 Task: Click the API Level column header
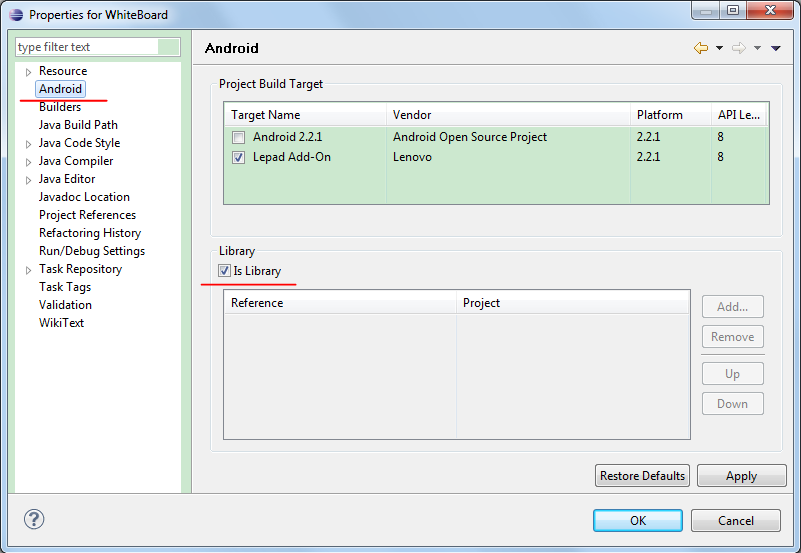pos(739,115)
